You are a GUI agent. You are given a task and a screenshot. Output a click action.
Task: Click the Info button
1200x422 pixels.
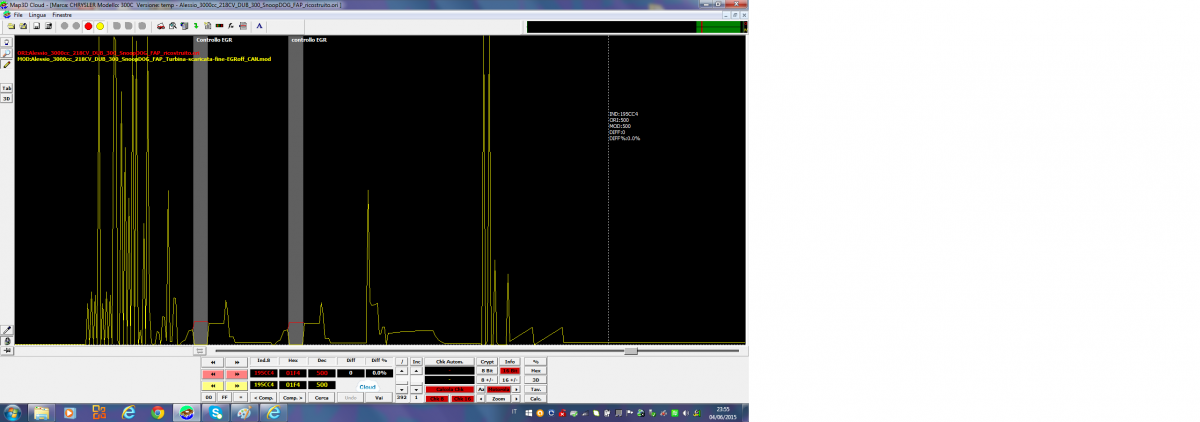[510, 362]
